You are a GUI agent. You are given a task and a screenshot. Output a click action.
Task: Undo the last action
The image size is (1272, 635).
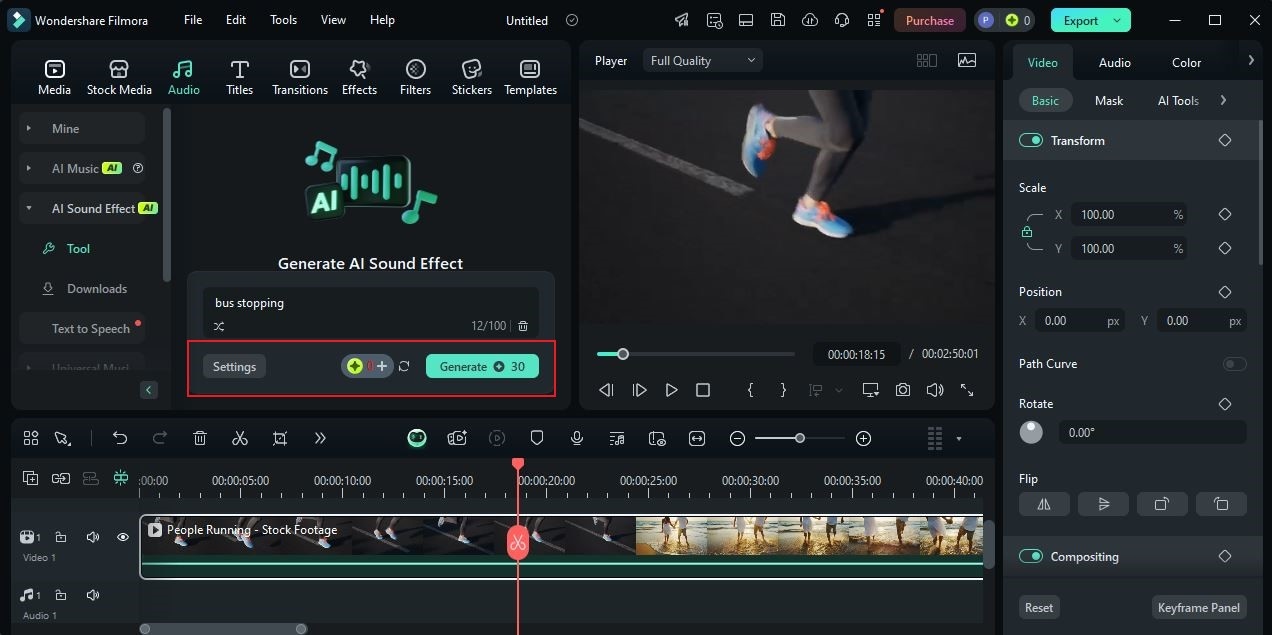pos(120,438)
